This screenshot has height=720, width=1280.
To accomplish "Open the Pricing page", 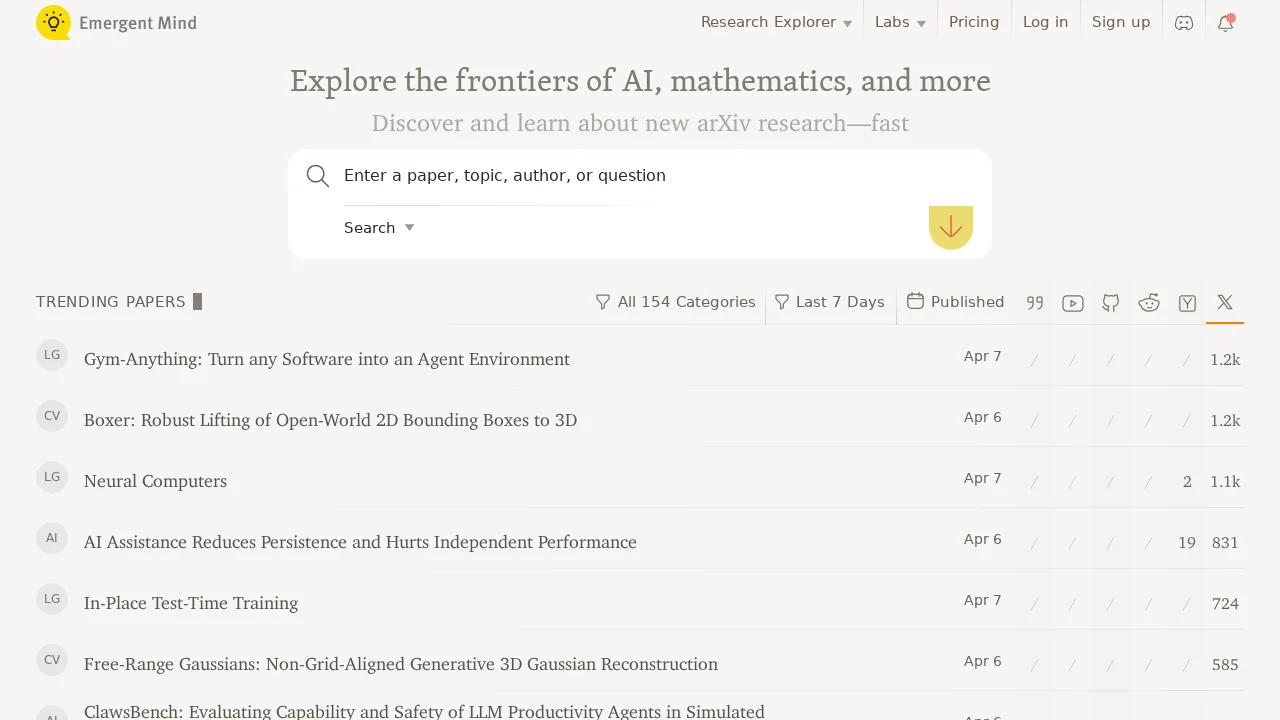I will pyautogui.click(x=973, y=21).
